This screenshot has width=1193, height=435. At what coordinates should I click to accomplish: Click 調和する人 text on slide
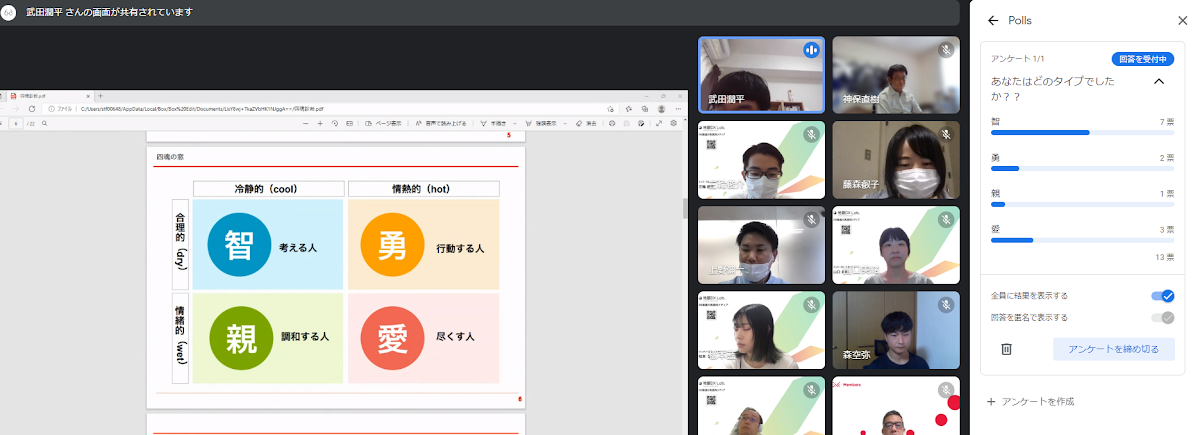(x=305, y=336)
